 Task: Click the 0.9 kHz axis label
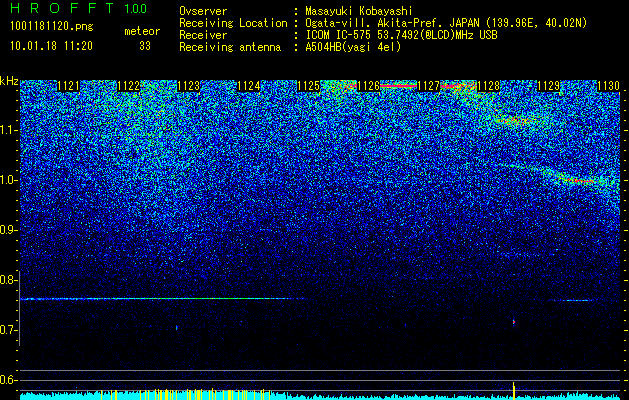8,230
